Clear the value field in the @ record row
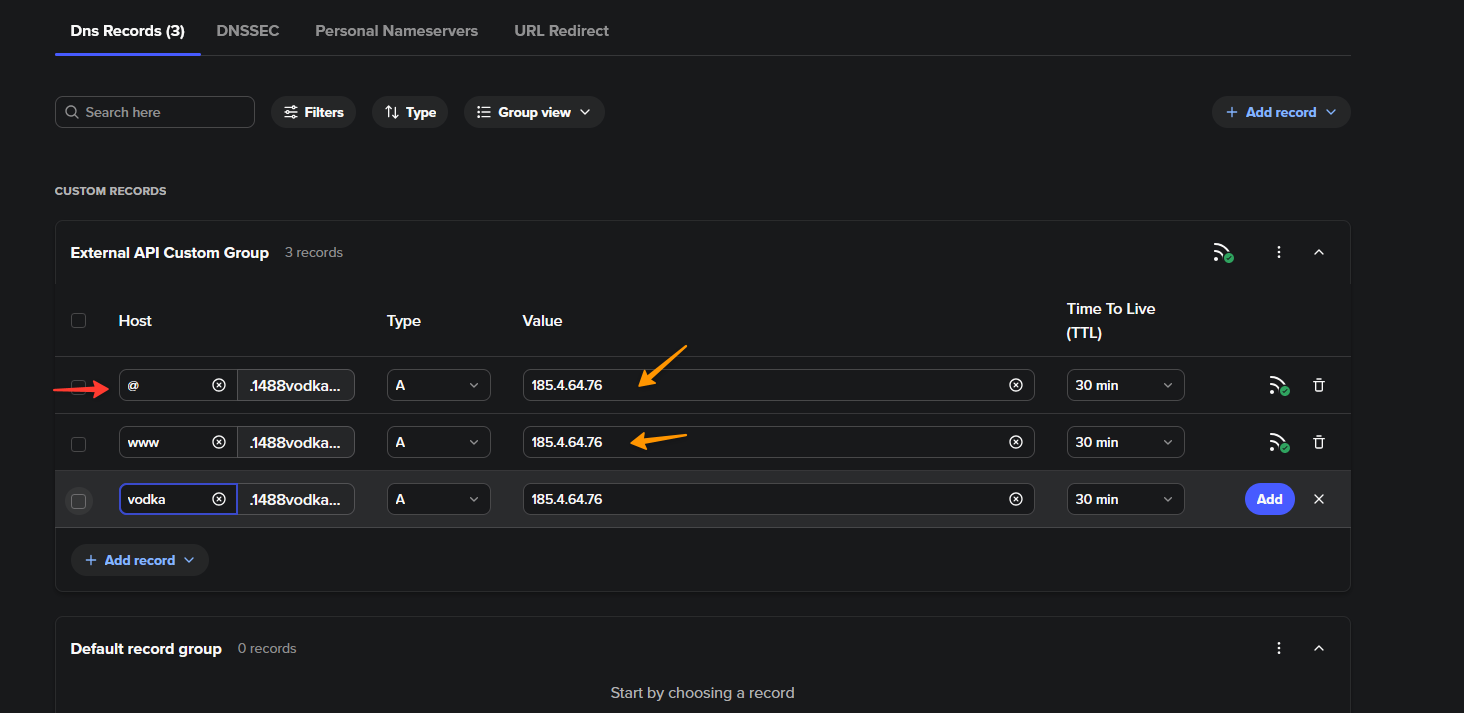1464x713 pixels. pos(1016,385)
